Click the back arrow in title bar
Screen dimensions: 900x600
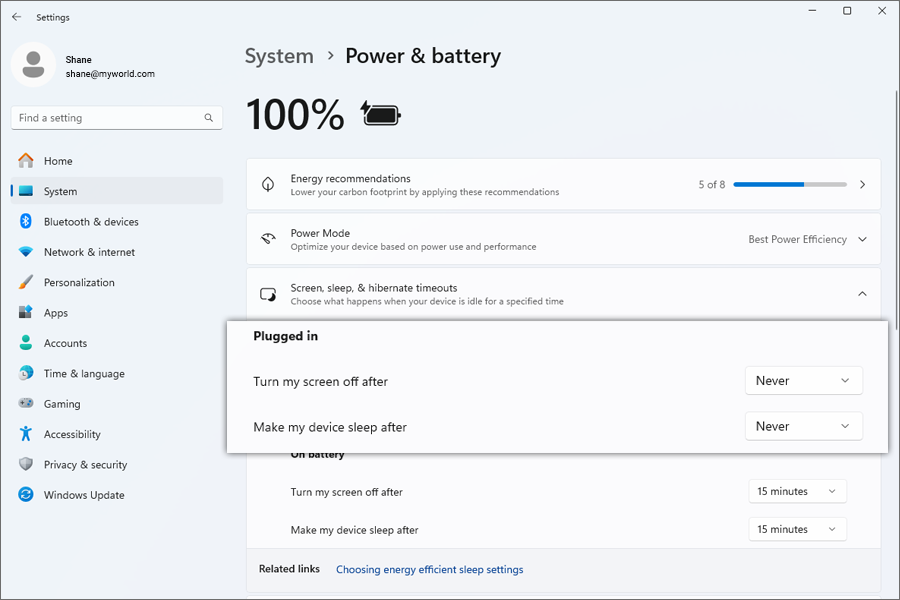point(16,17)
